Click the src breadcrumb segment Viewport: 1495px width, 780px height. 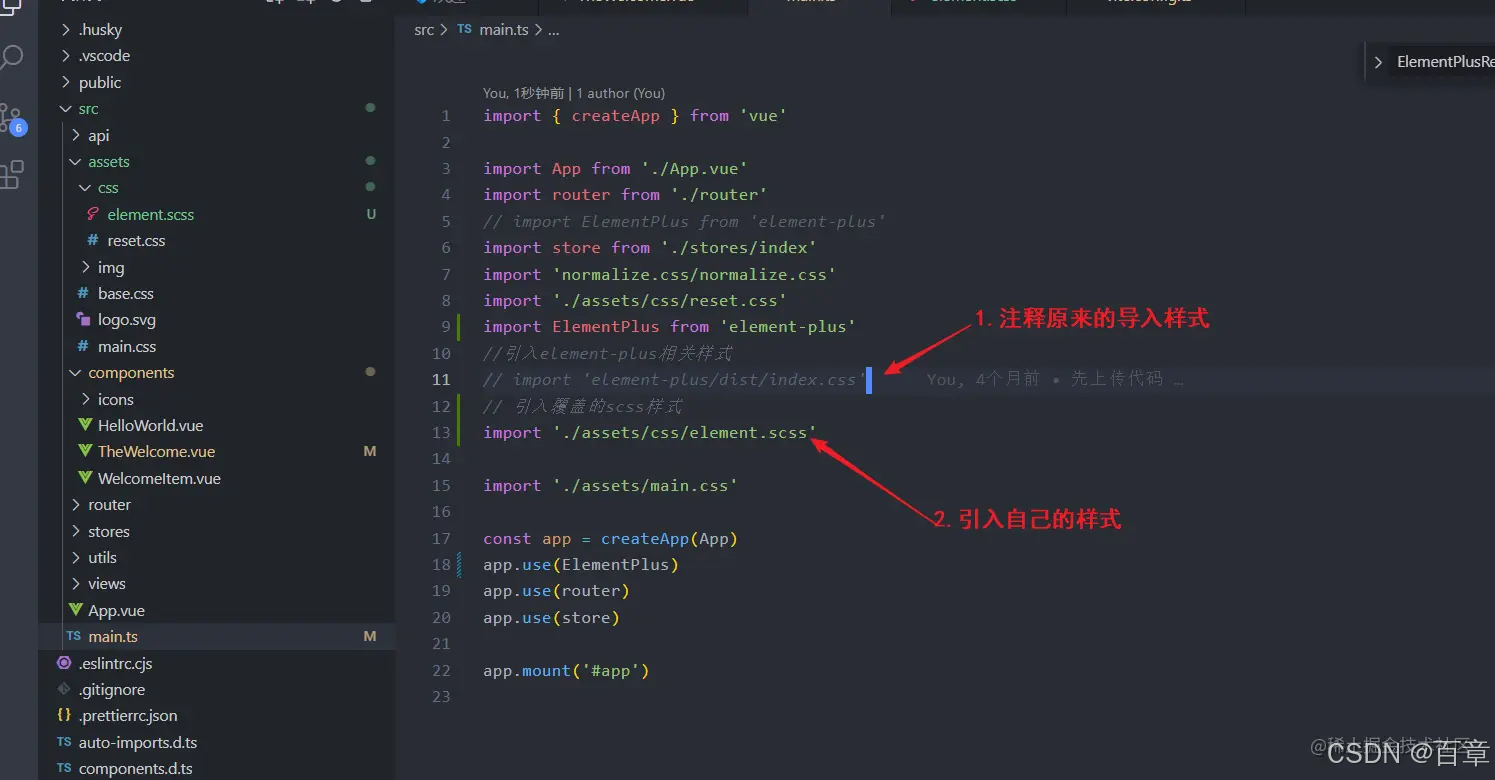click(424, 30)
